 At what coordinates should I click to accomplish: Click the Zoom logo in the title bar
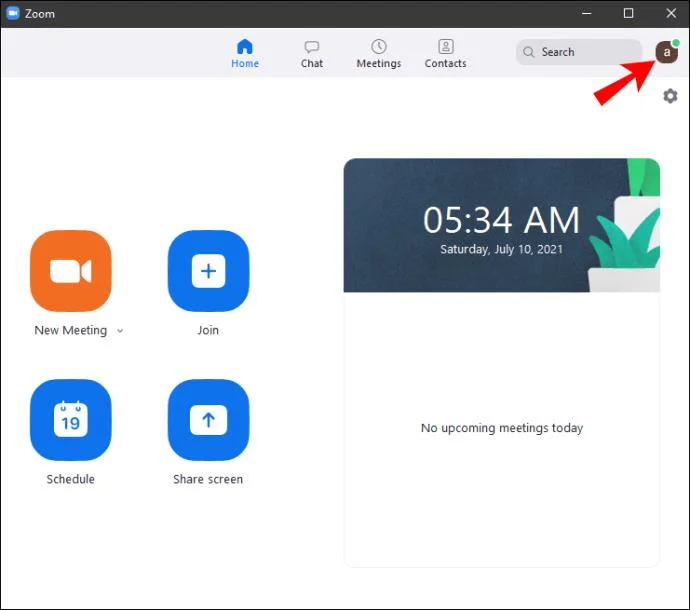(13, 13)
